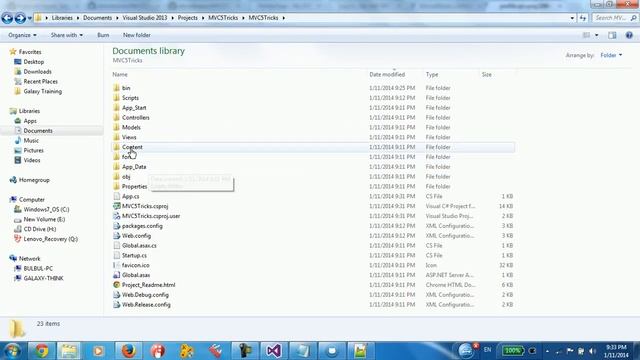Open Recent Places in Favorites
The height and width of the screenshot is (360, 640).
tap(41, 81)
